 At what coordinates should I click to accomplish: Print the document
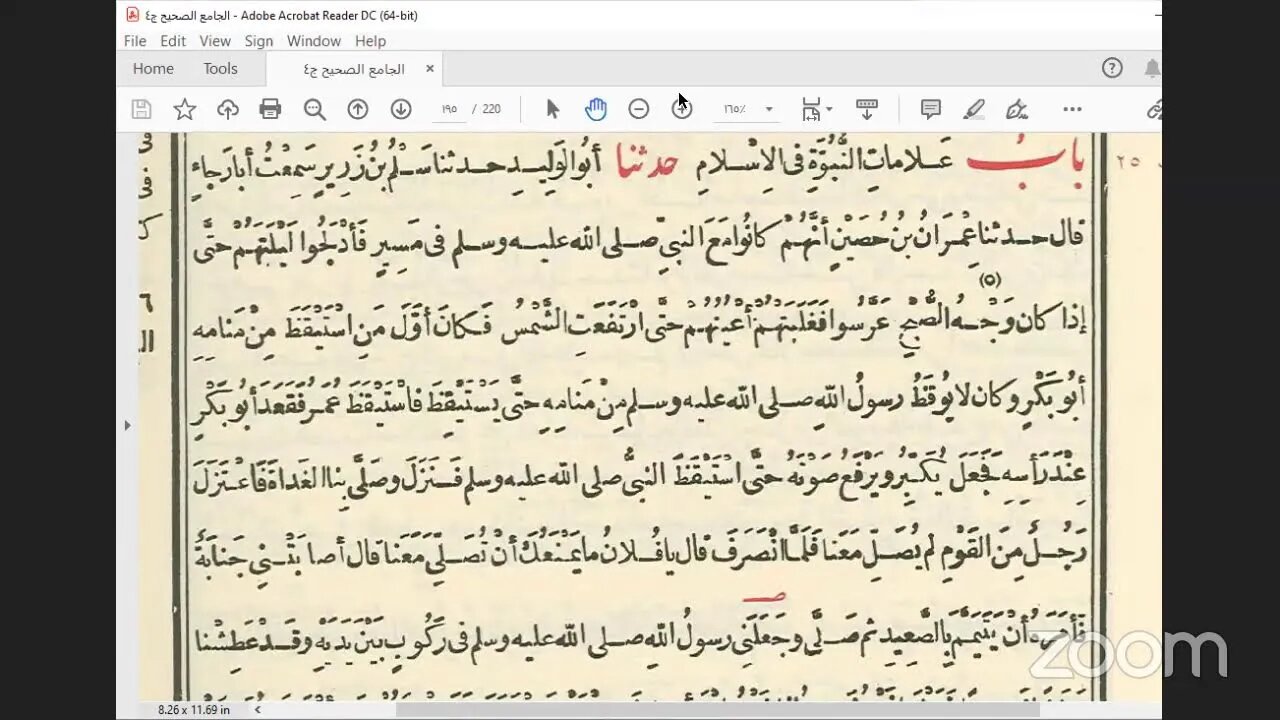coord(270,109)
